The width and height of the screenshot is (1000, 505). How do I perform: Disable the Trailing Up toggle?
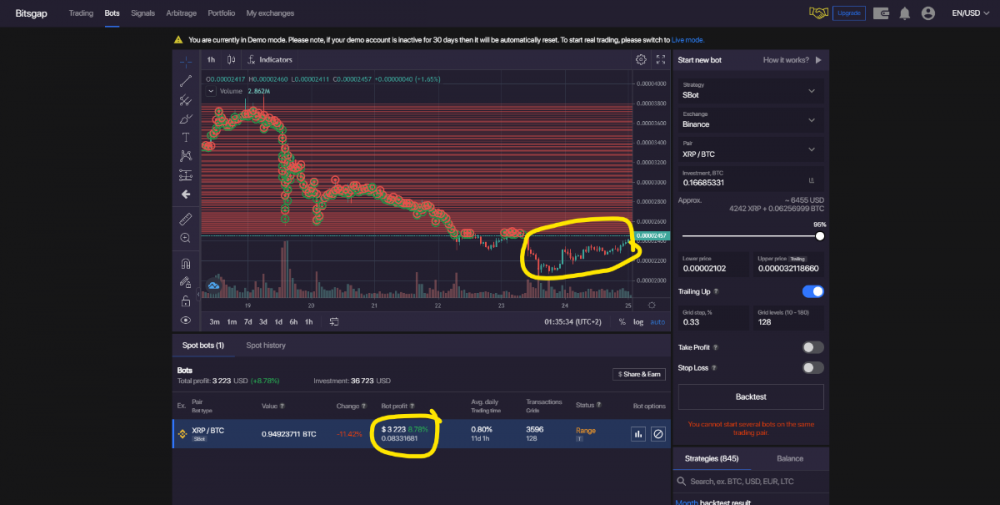coord(813,291)
